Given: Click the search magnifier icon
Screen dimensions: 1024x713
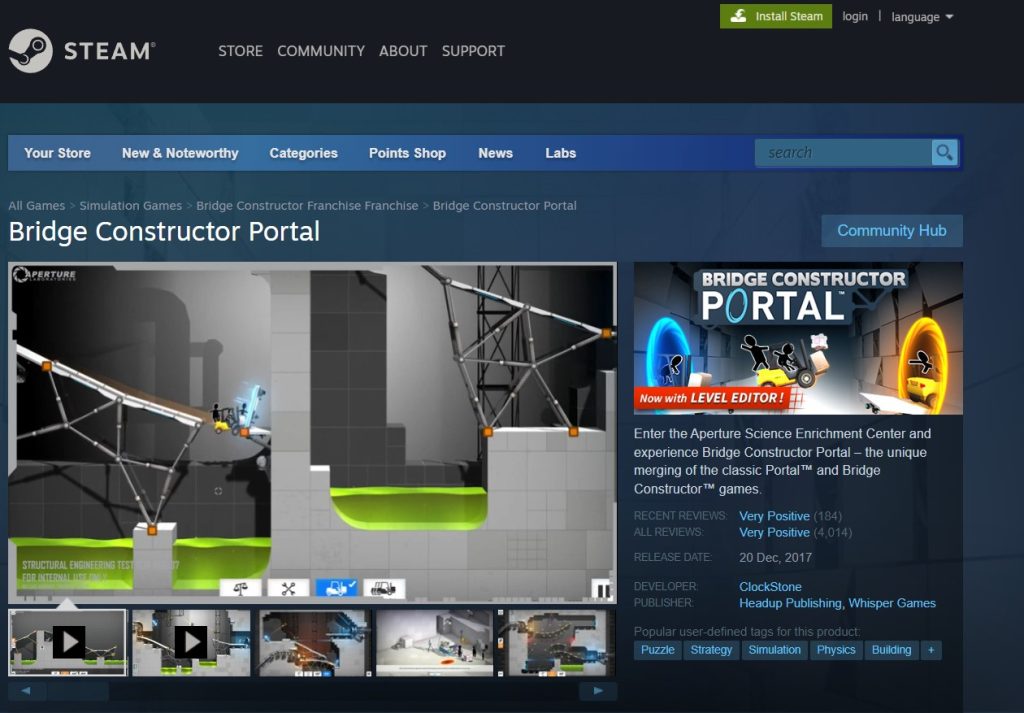Looking at the screenshot, I should 944,153.
